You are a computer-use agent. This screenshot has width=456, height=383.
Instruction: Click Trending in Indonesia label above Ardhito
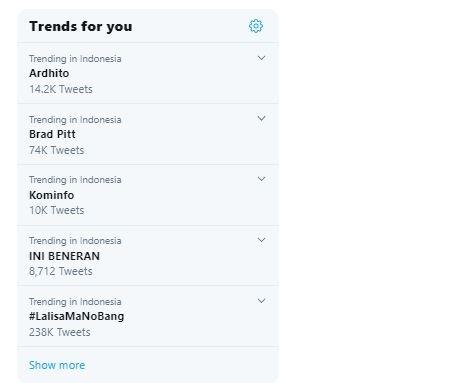tap(75, 59)
